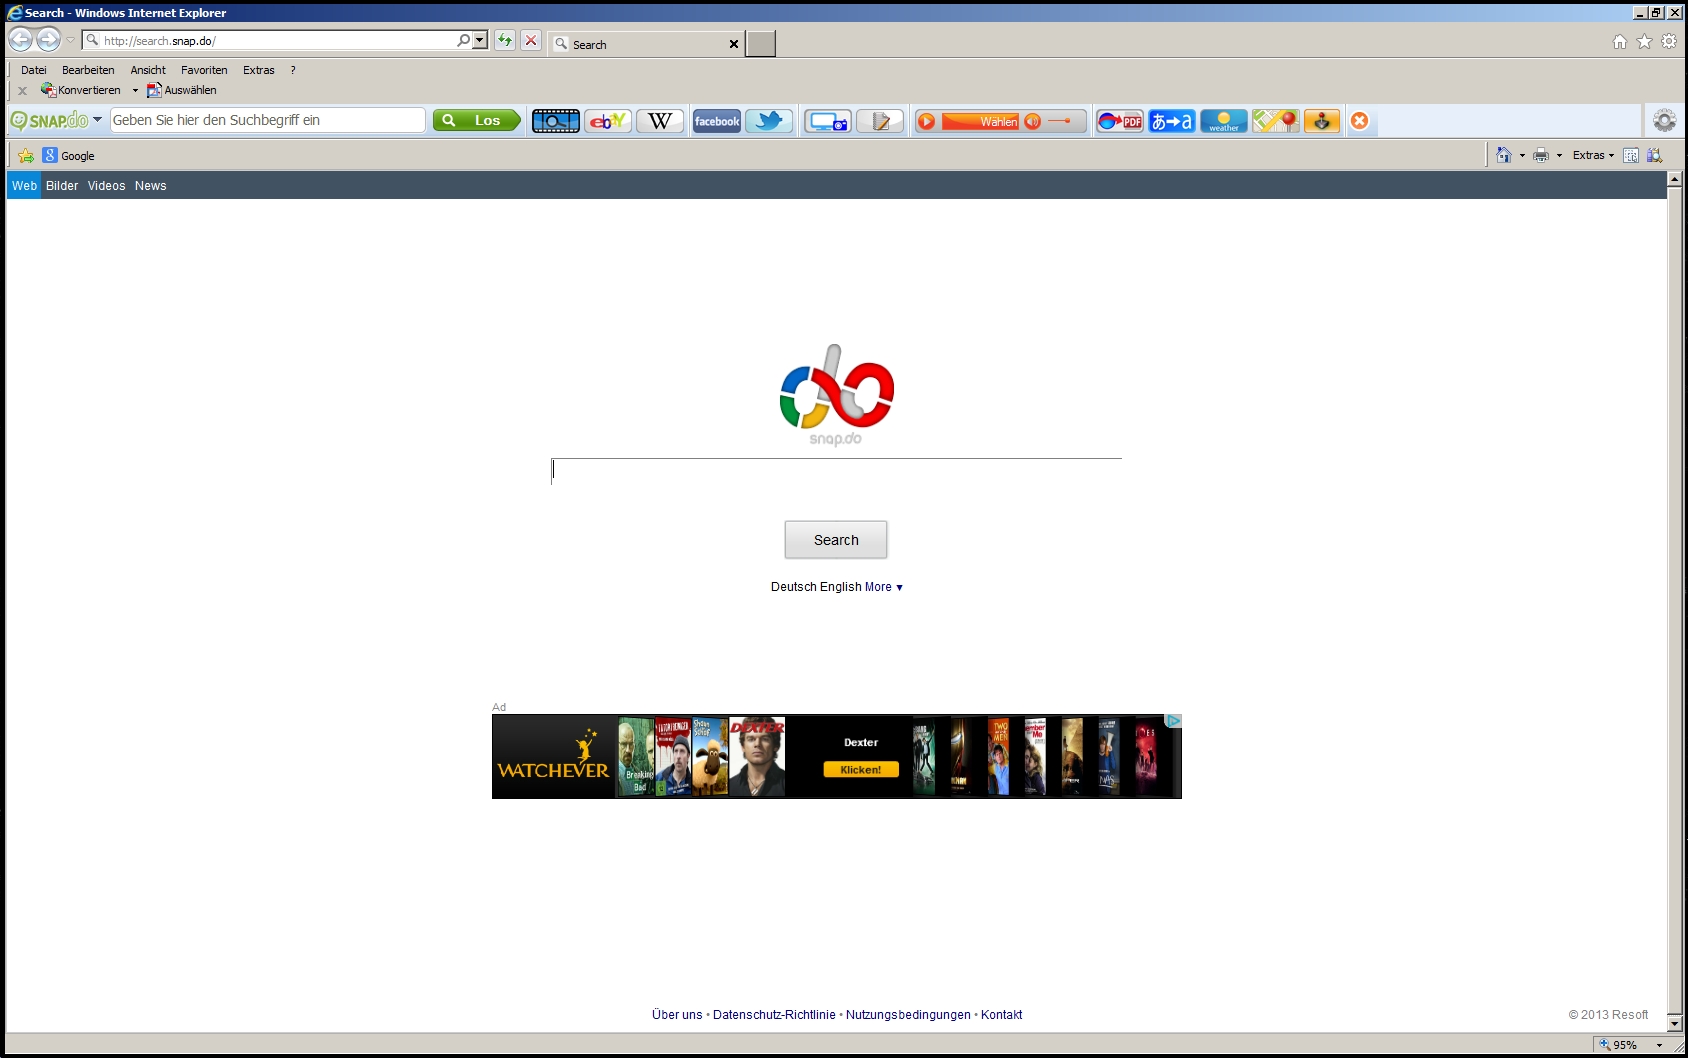Screen dimensions: 1688x1058
Task: Switch to the Videos search tab
Action: point(106,186)
